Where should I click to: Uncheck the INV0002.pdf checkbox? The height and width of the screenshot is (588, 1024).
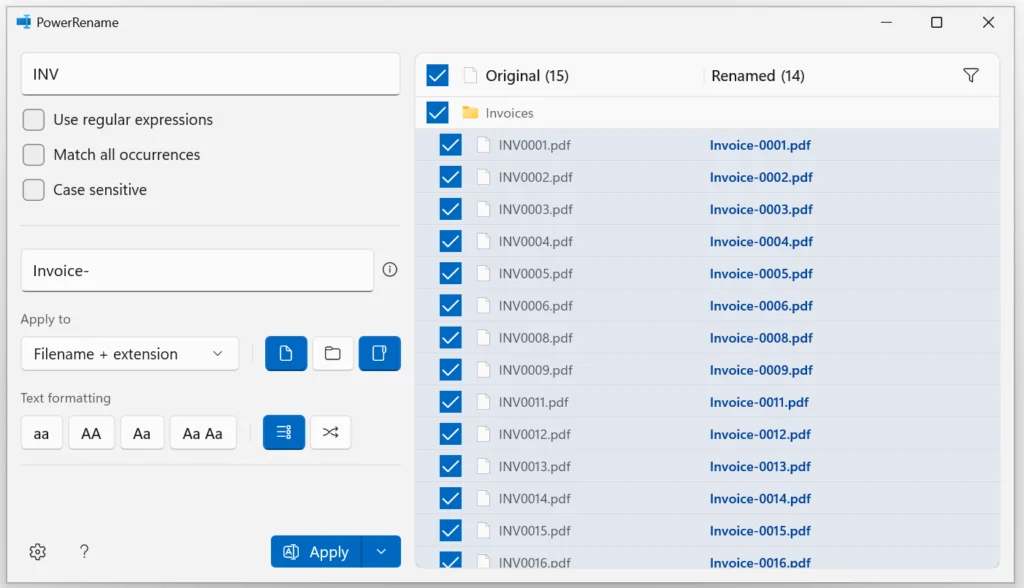coord(451,176)
